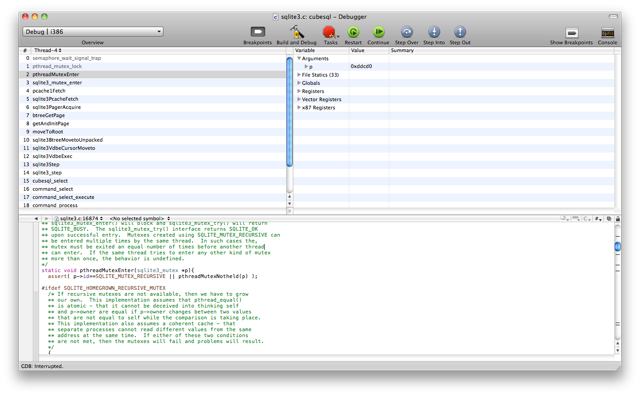Click the Variable column header

click(x=321, y=50)
